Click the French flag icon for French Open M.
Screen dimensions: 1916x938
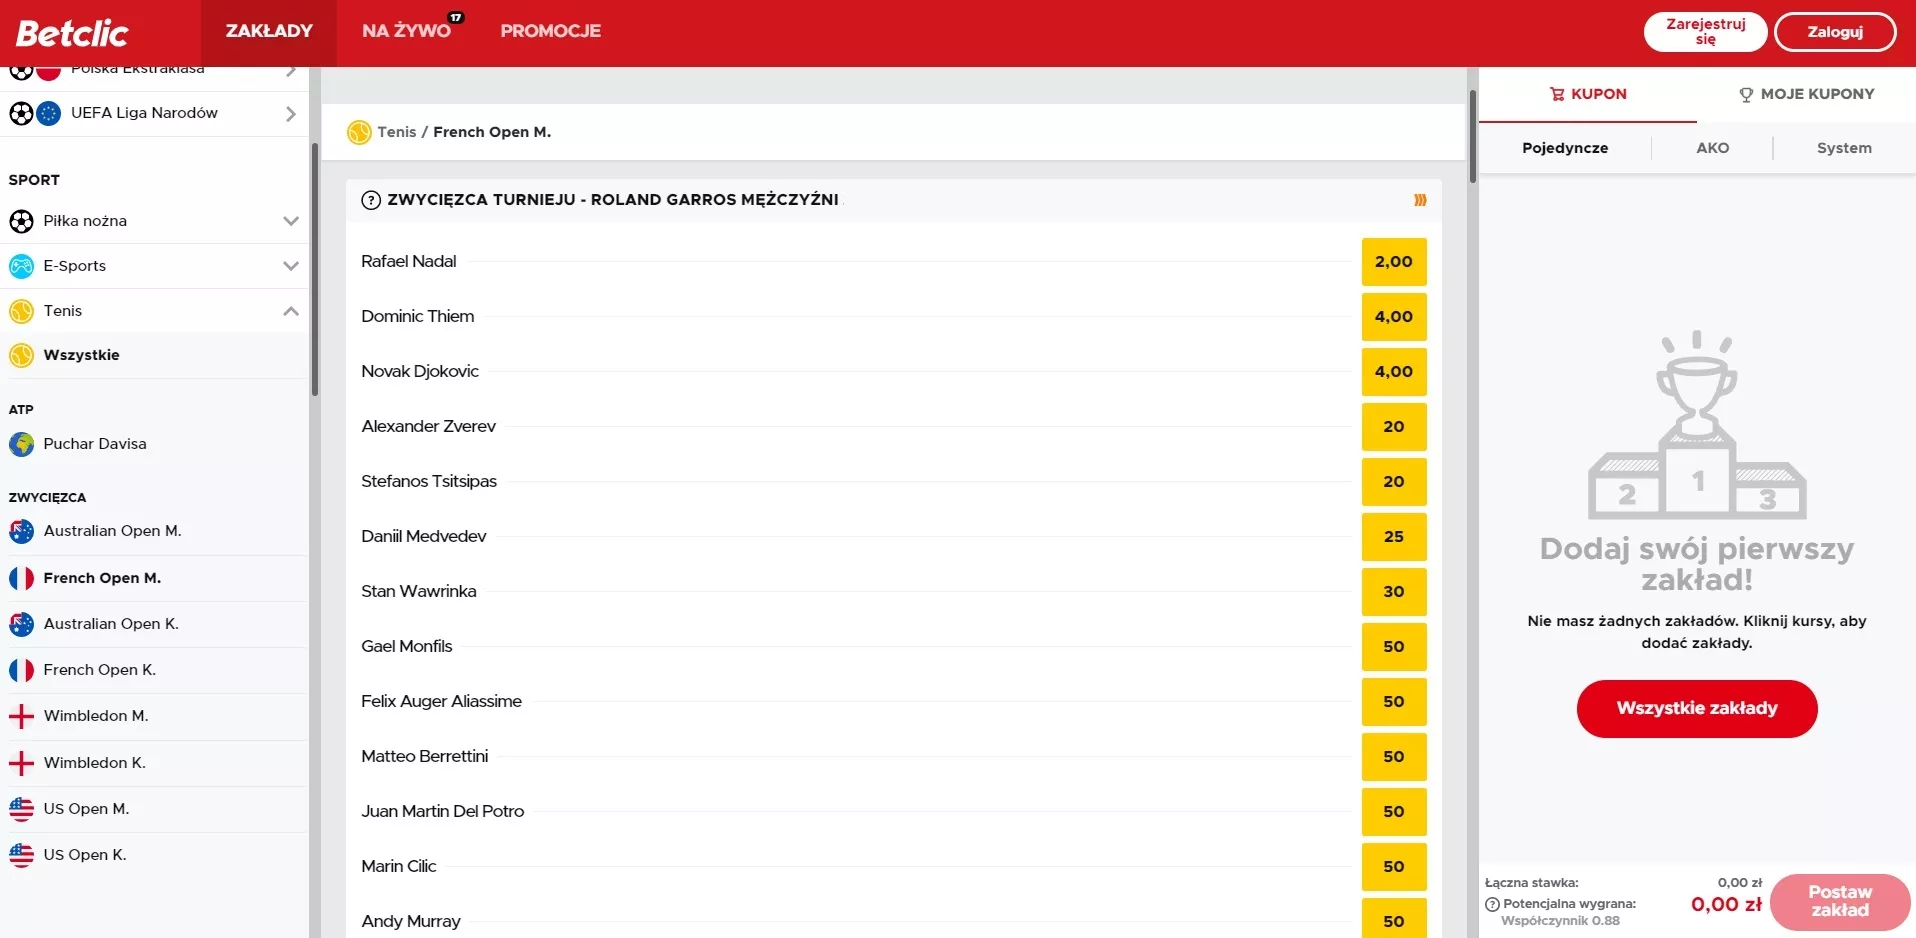(21, 578)
